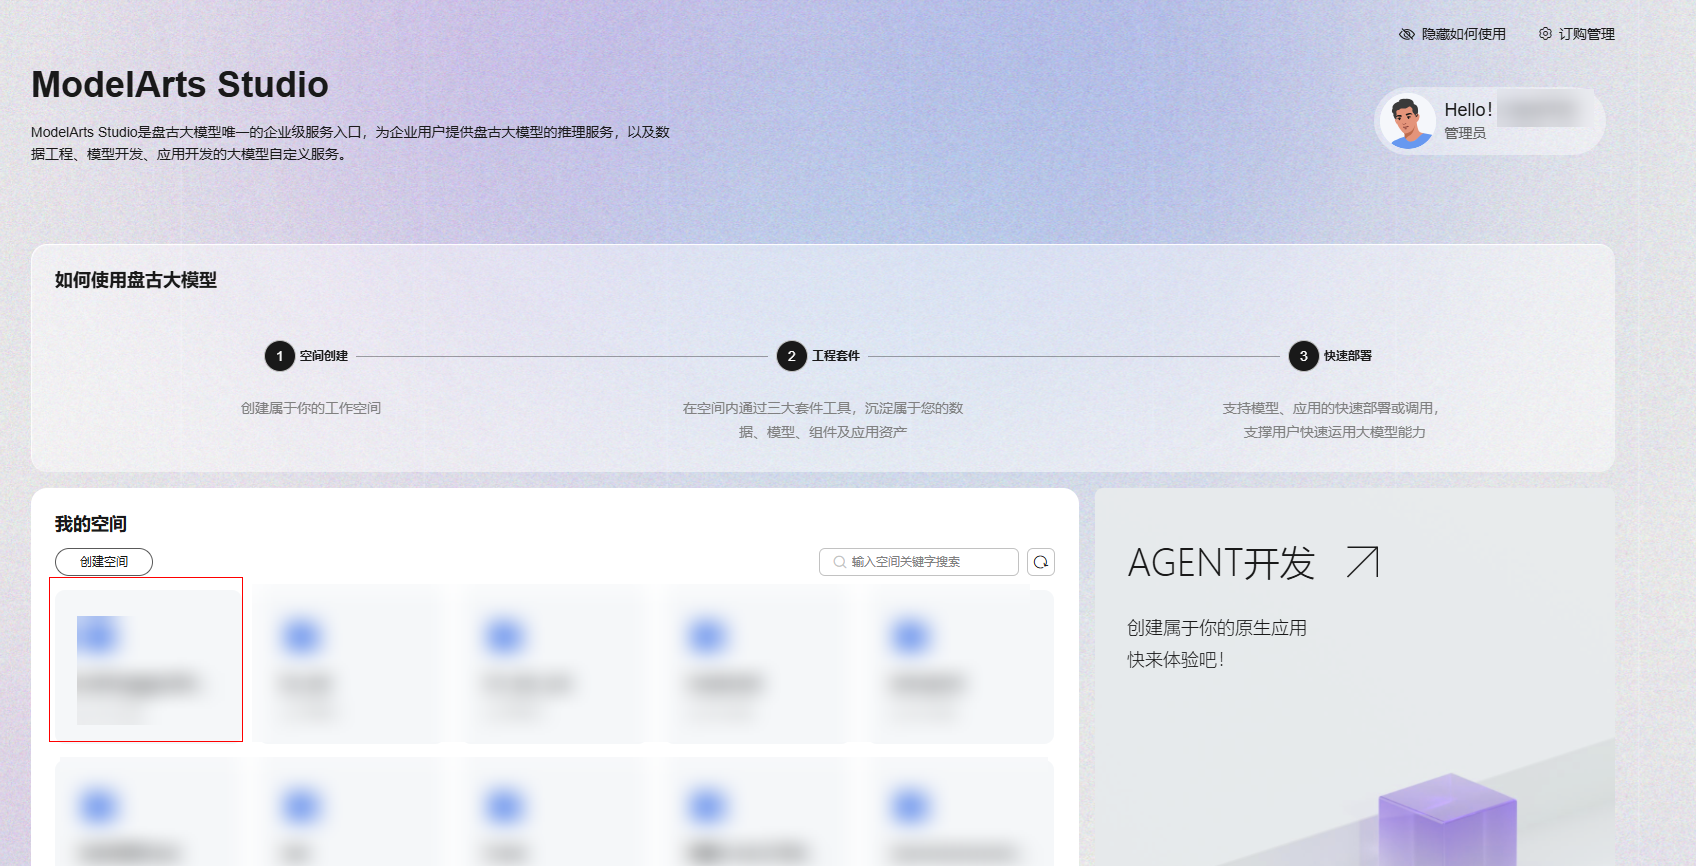Select step 3 快速部署
Image resolution: width=1696 pixels, height=866 pixels.
(1330, 356)
